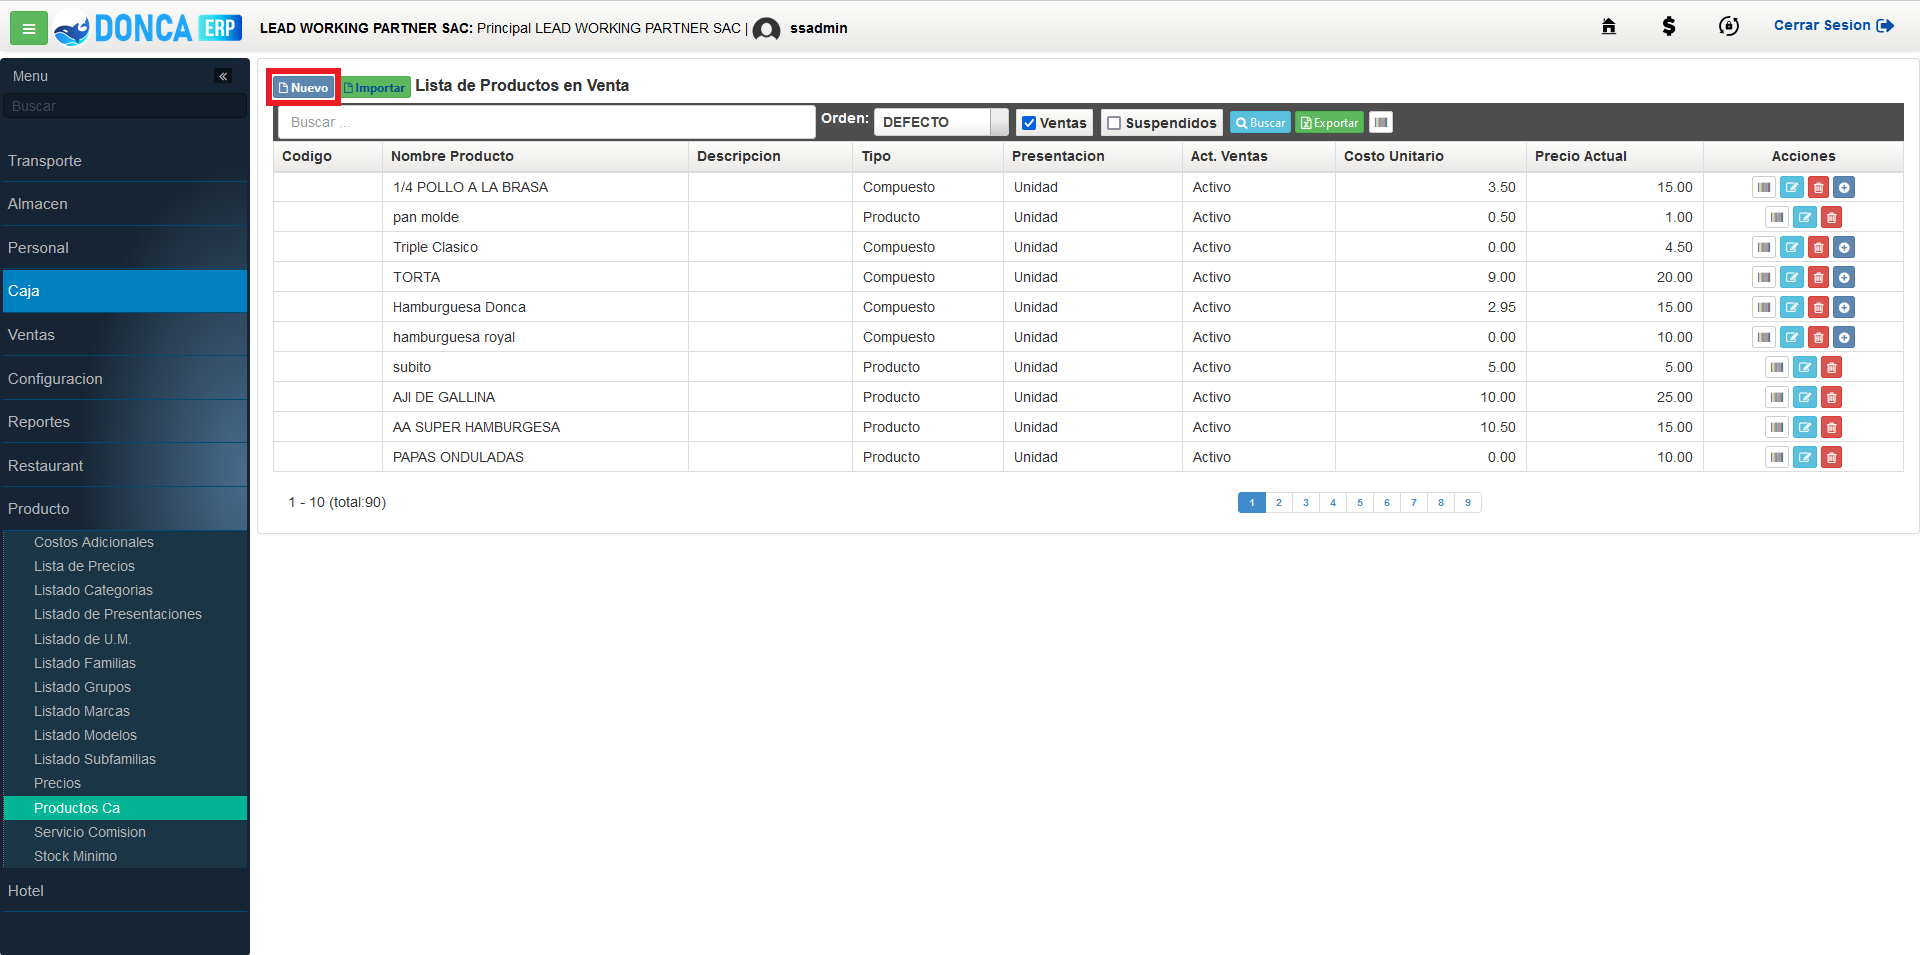Delete the 1/4 POLLO A LA BRASA product
Viewport: 1920px width, 955px height.
pos(1818,187)
